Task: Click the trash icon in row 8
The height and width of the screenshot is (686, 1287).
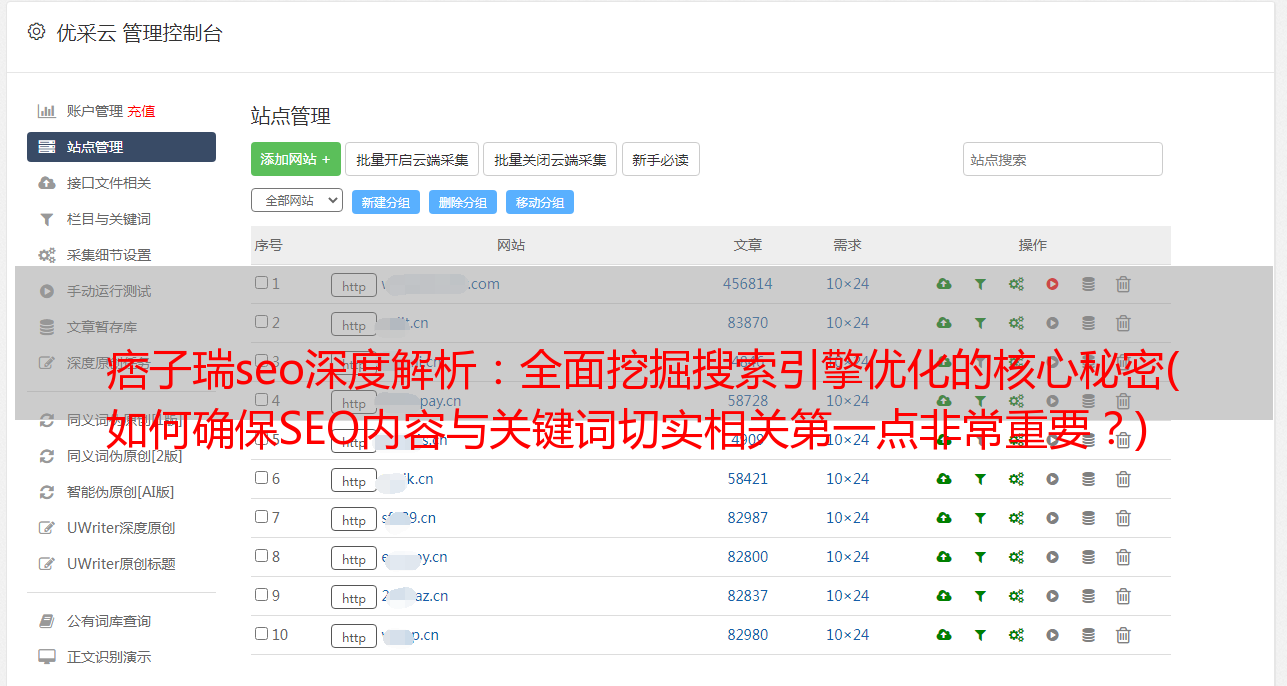Action: 1123,557
